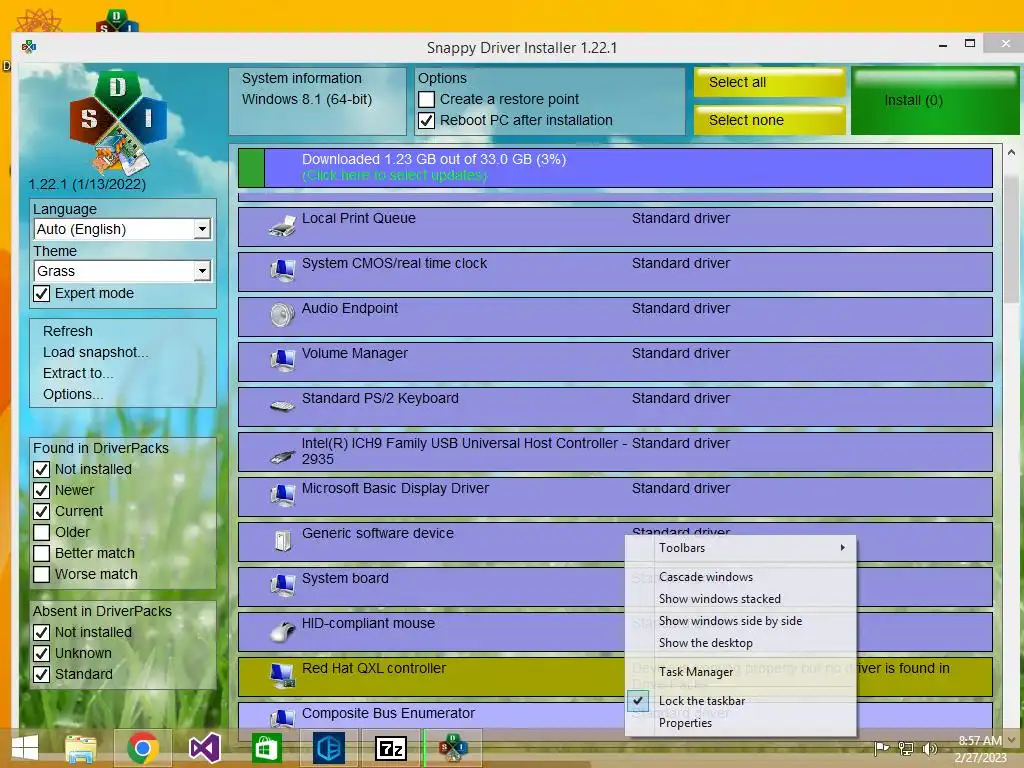Click Extract to... in the sidebar
Image resolution: width=1024 pixels, height=768 pixels.
click(x=78, y=373)
